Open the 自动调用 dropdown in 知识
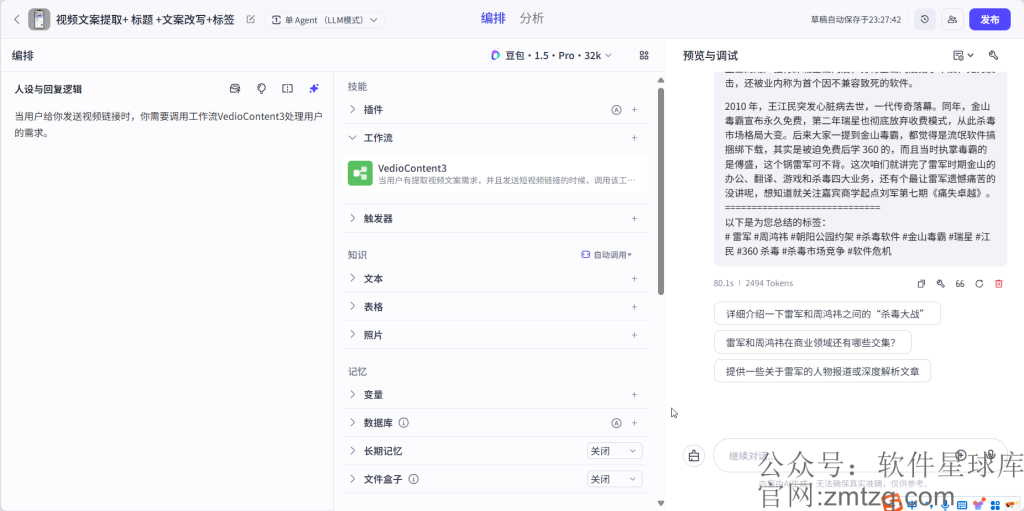This screenshot has height=511, width=1024. 607,255
